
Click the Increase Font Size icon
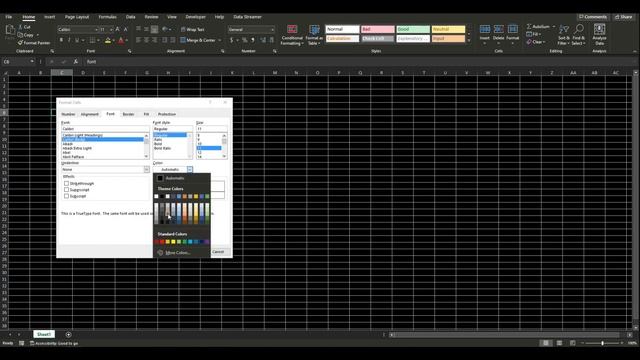tap(118, 29)
